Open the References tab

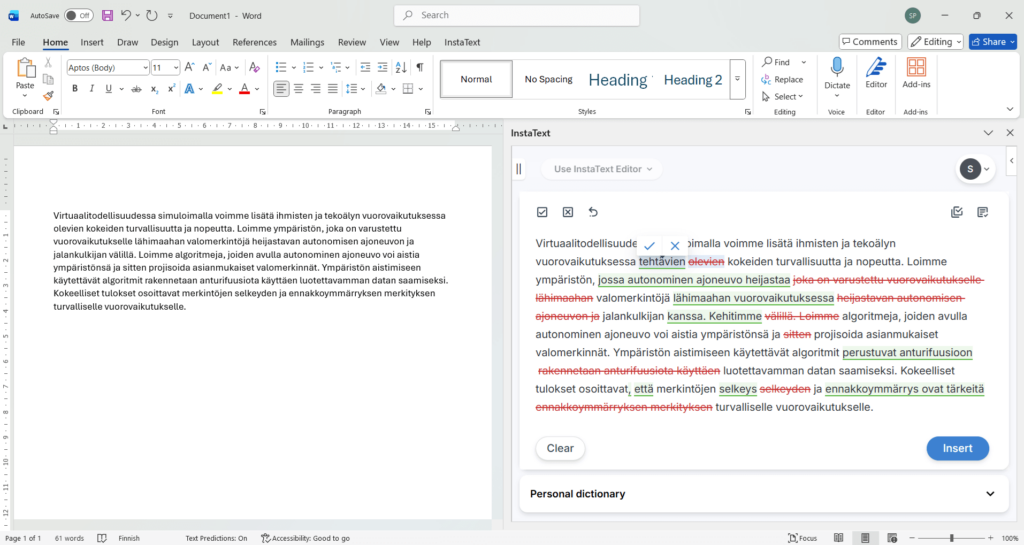[254, 43]
